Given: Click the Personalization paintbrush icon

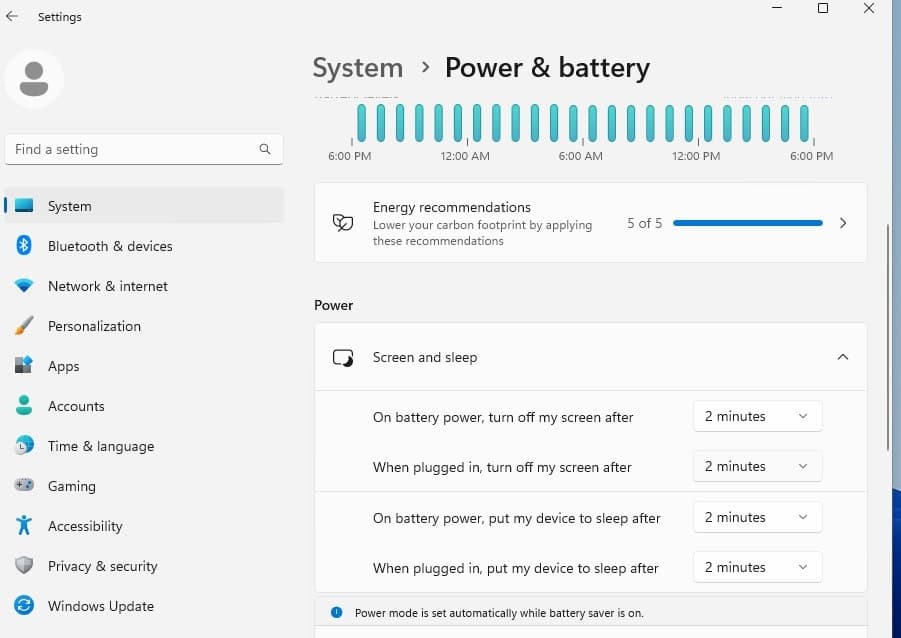Looking at the screenshot, I should coord(24,326).
